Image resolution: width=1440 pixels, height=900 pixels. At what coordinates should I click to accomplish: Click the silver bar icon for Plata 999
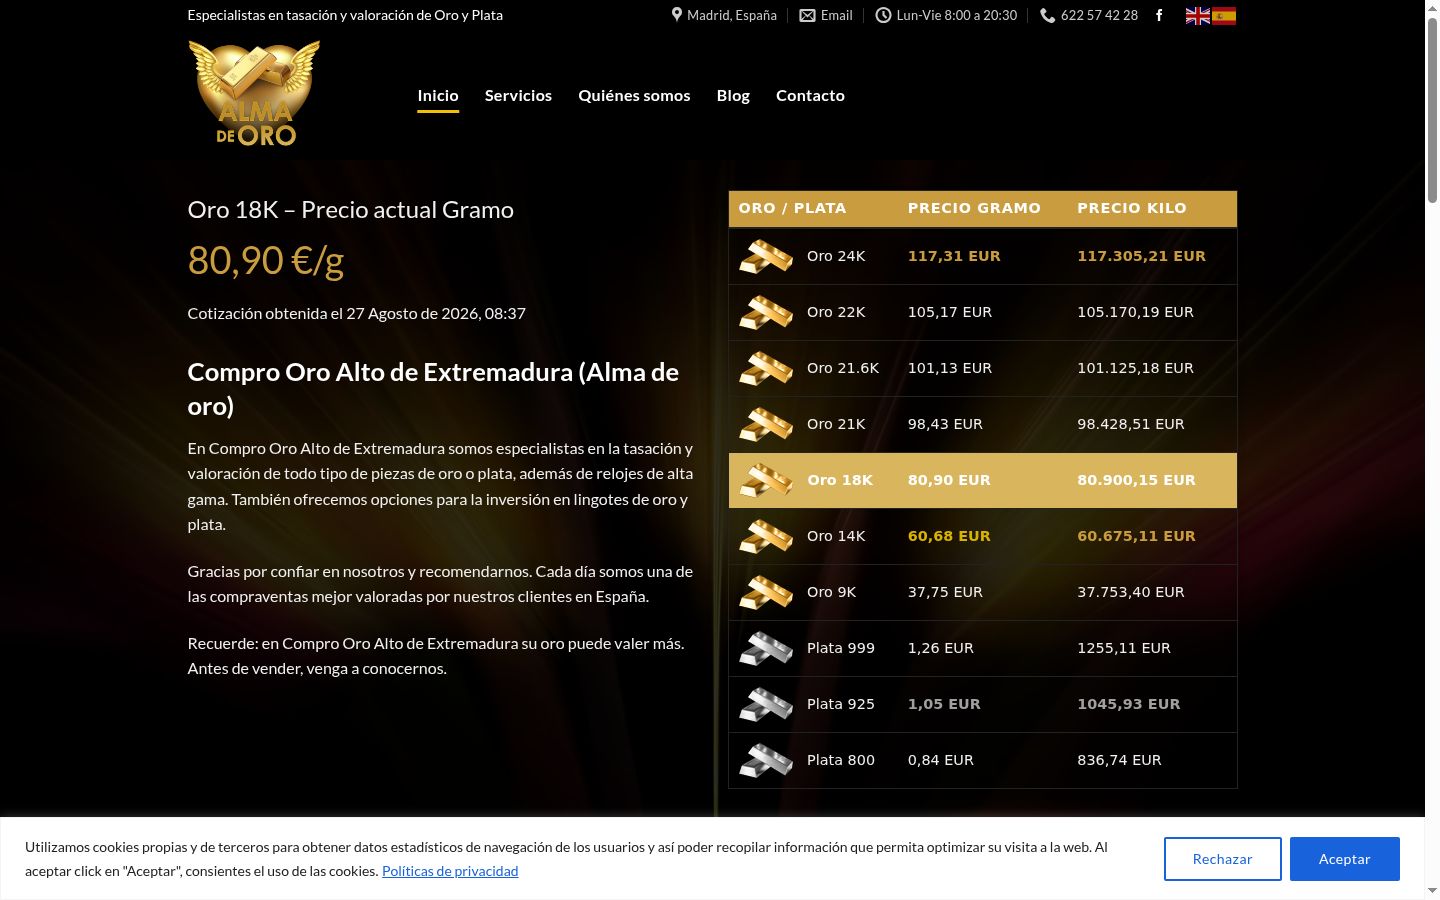766,648
